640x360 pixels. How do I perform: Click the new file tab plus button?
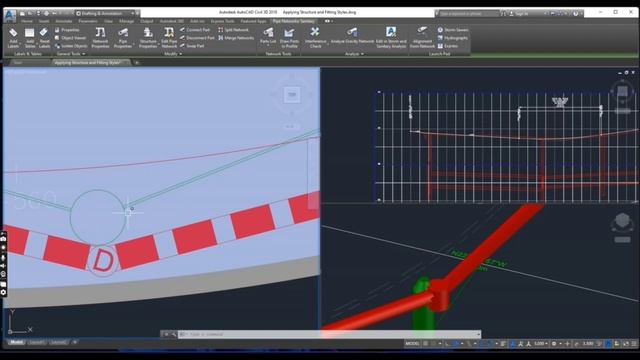pyautogui.click(x=137, y=63)
